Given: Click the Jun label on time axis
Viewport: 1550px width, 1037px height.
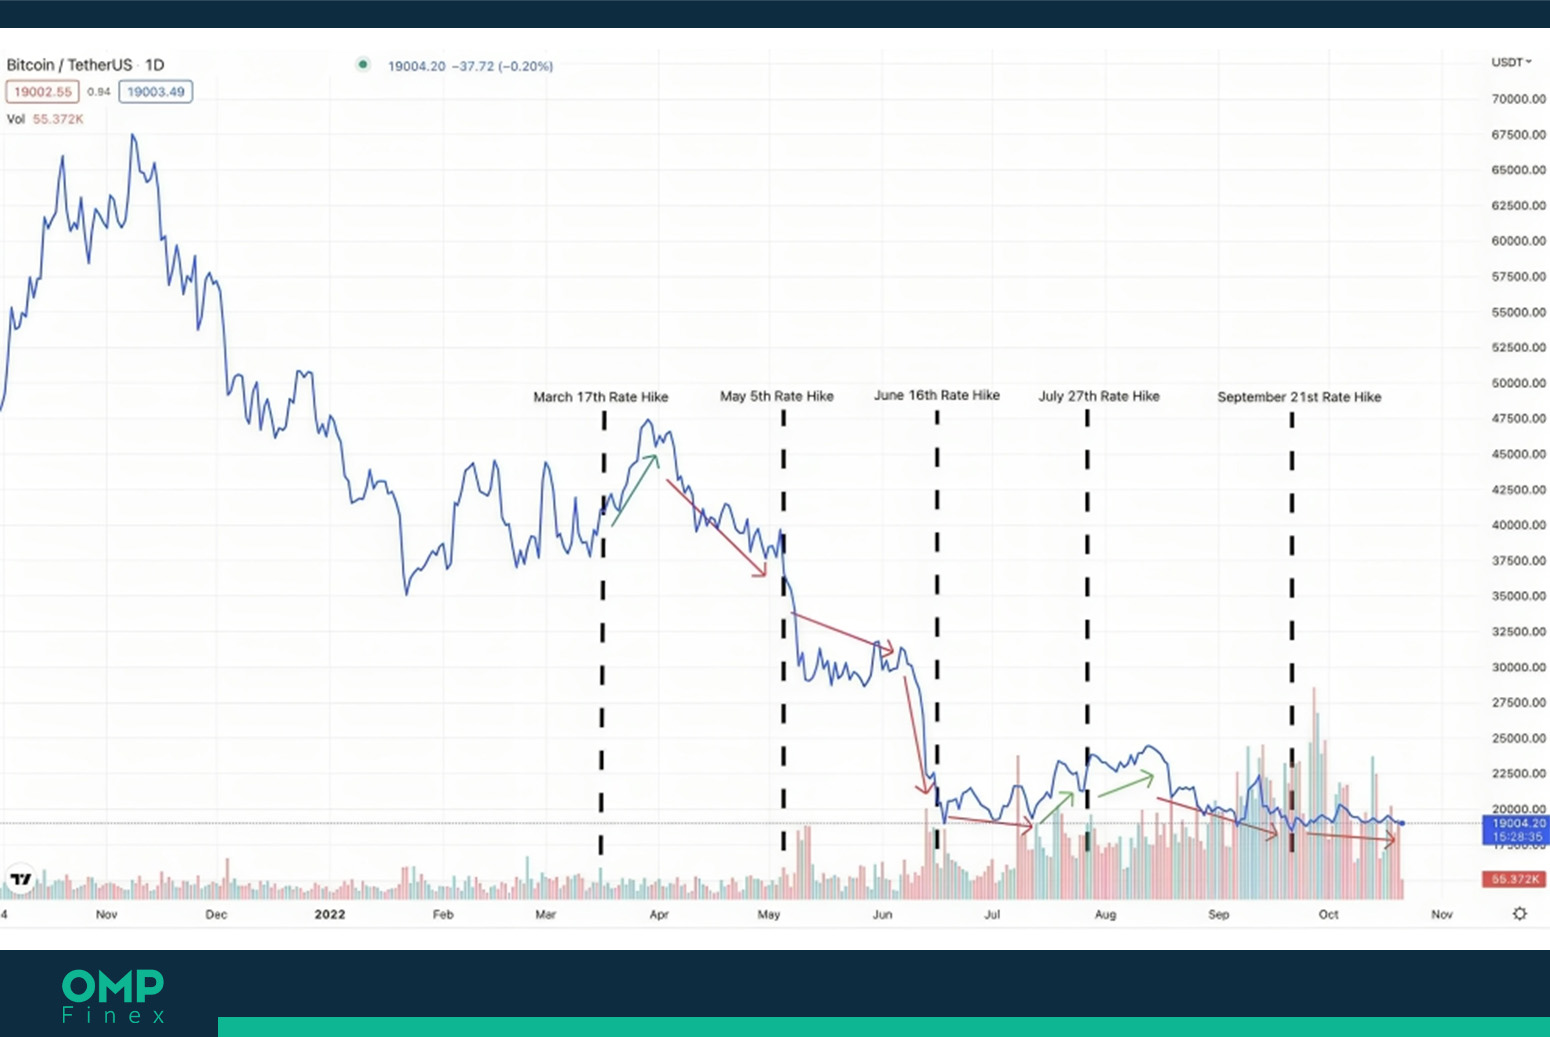Looking at the screenshot, I should [x=882, y=914].
